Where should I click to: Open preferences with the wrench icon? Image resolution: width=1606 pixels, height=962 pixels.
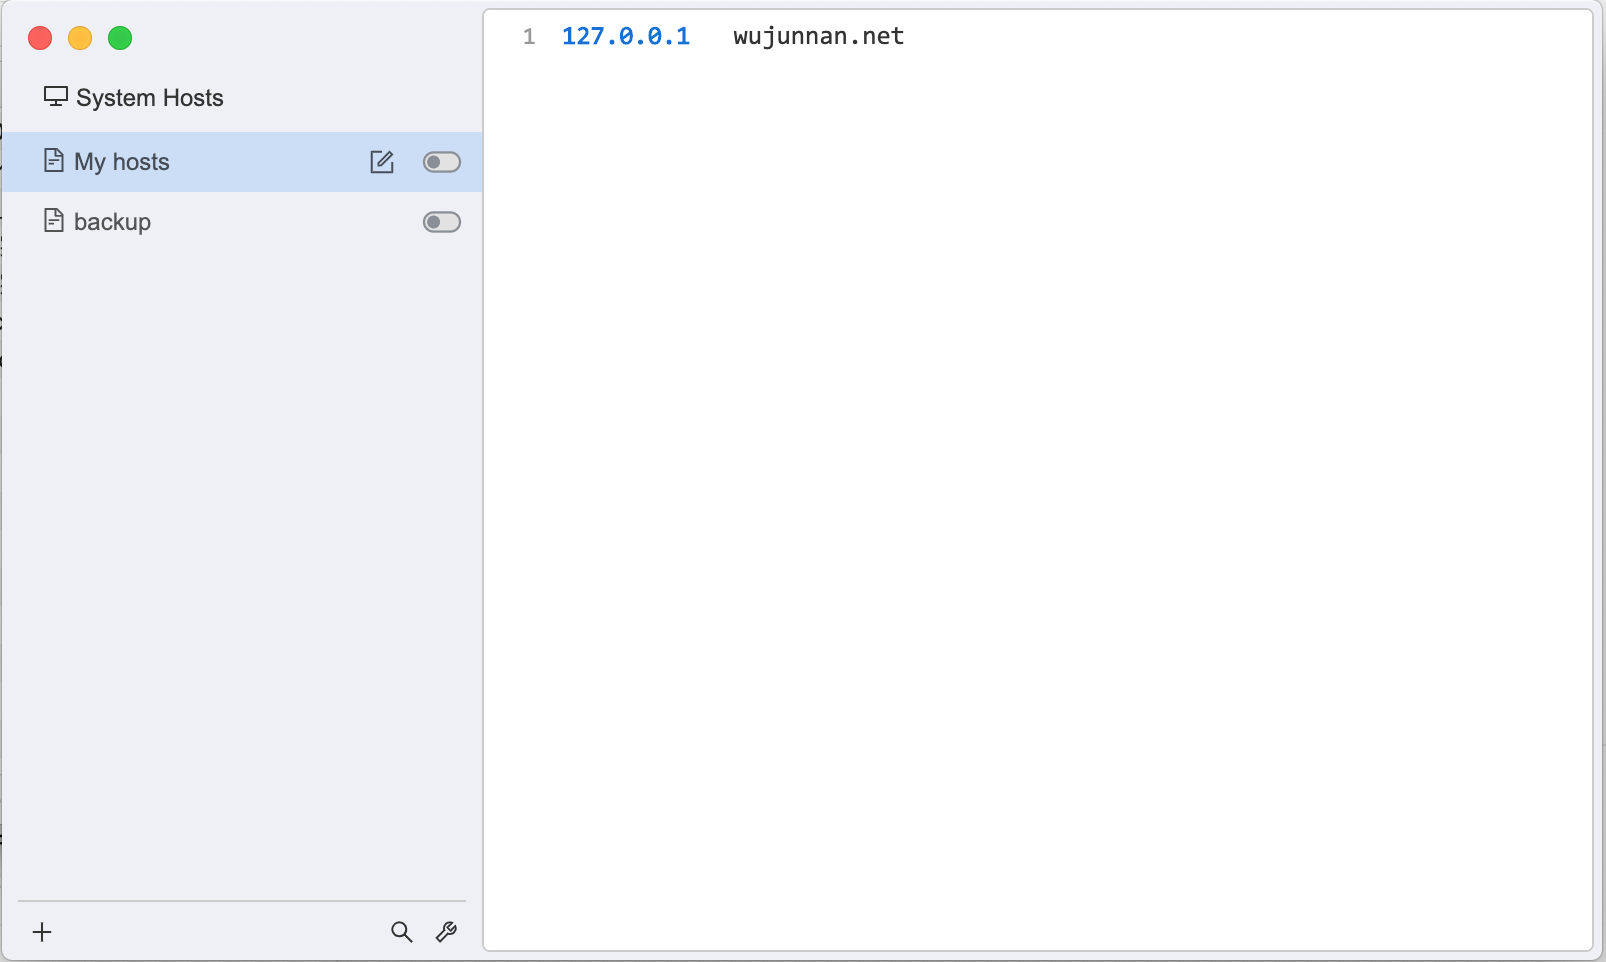(x=446, y=932)
